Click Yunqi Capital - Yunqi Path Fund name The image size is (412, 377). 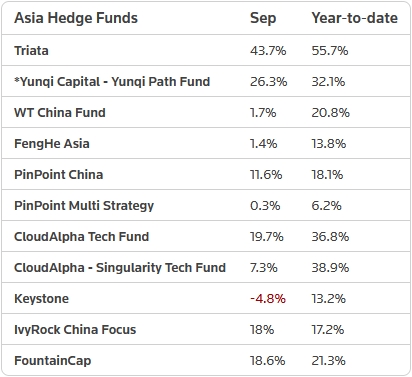point(112,82)
